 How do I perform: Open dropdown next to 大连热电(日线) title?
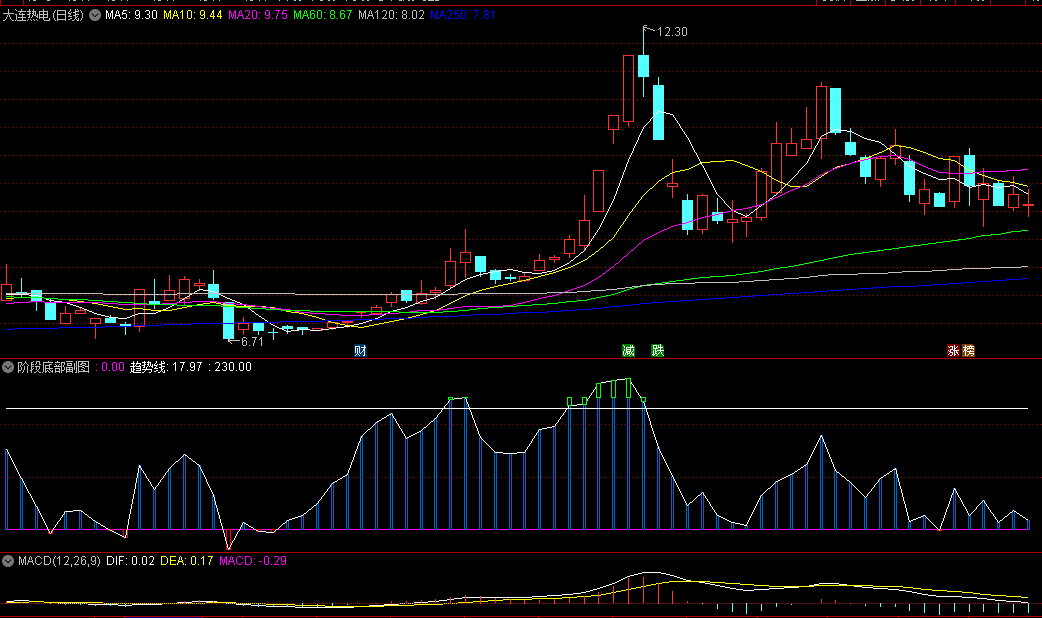point(95,16)
